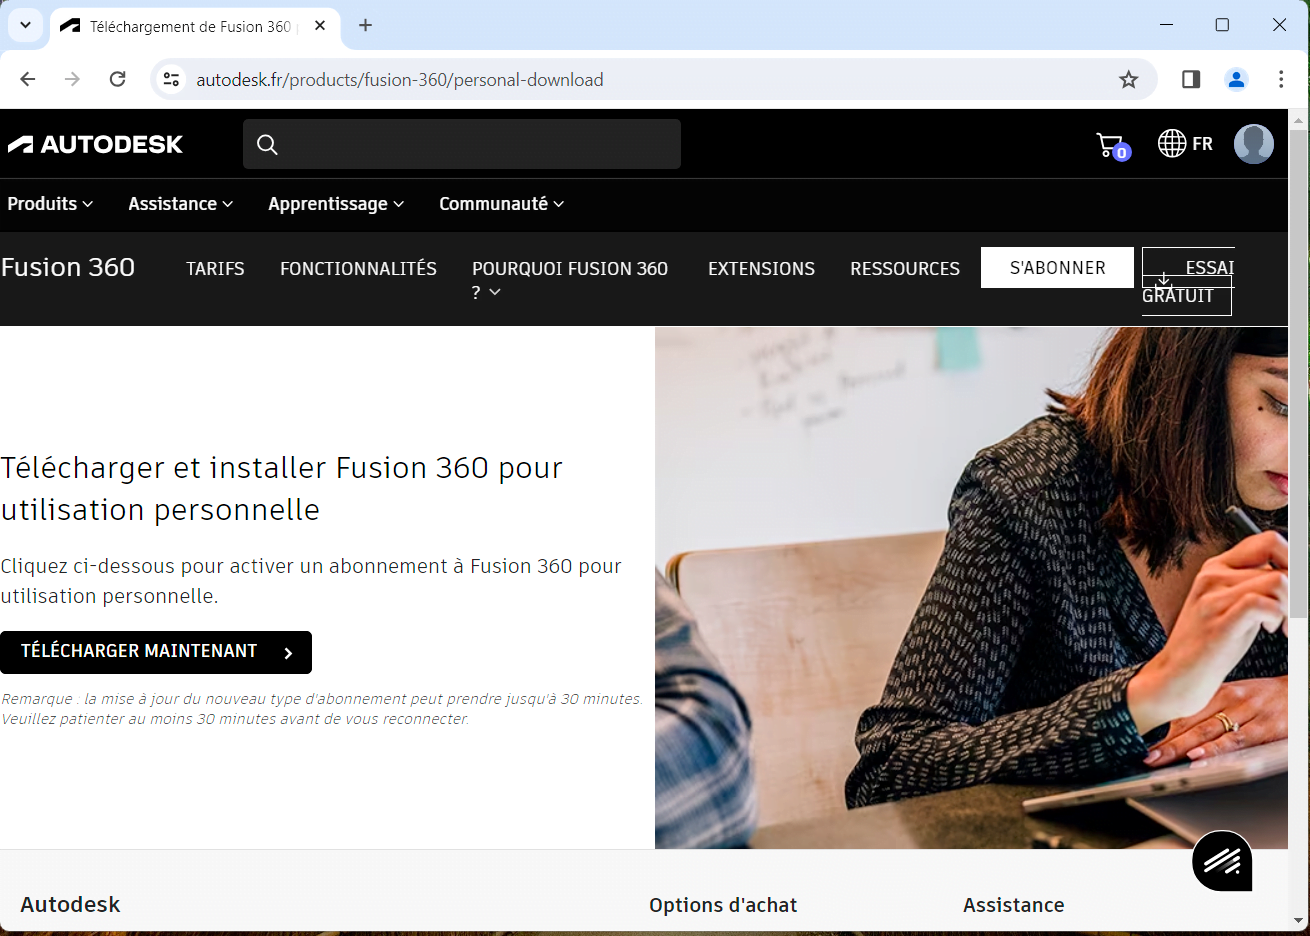Open the Autodesk assistant chat bubble
Screen dimensions: 1310x936
point(1222,860)
